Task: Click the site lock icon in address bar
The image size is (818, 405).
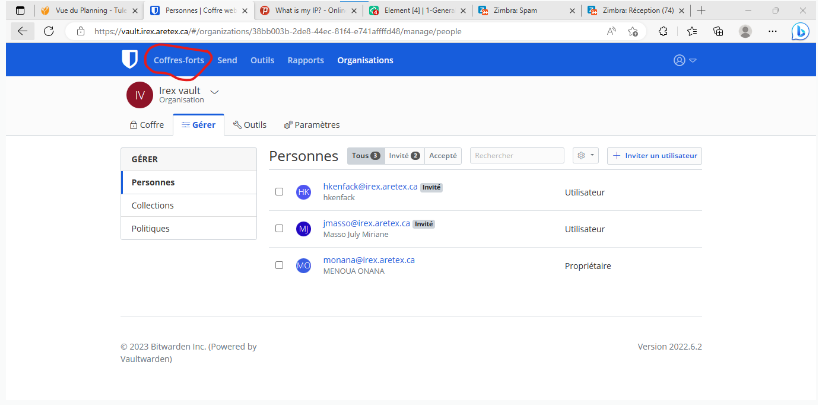Action: [x=80, y=31]
